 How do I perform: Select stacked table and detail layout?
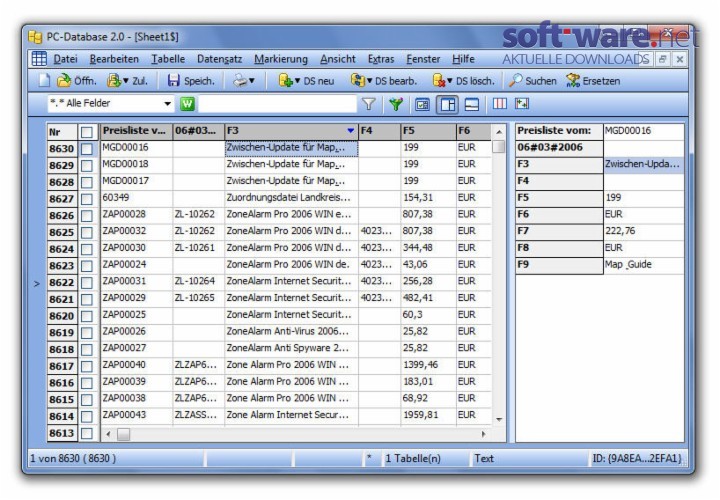coord(472,105)
